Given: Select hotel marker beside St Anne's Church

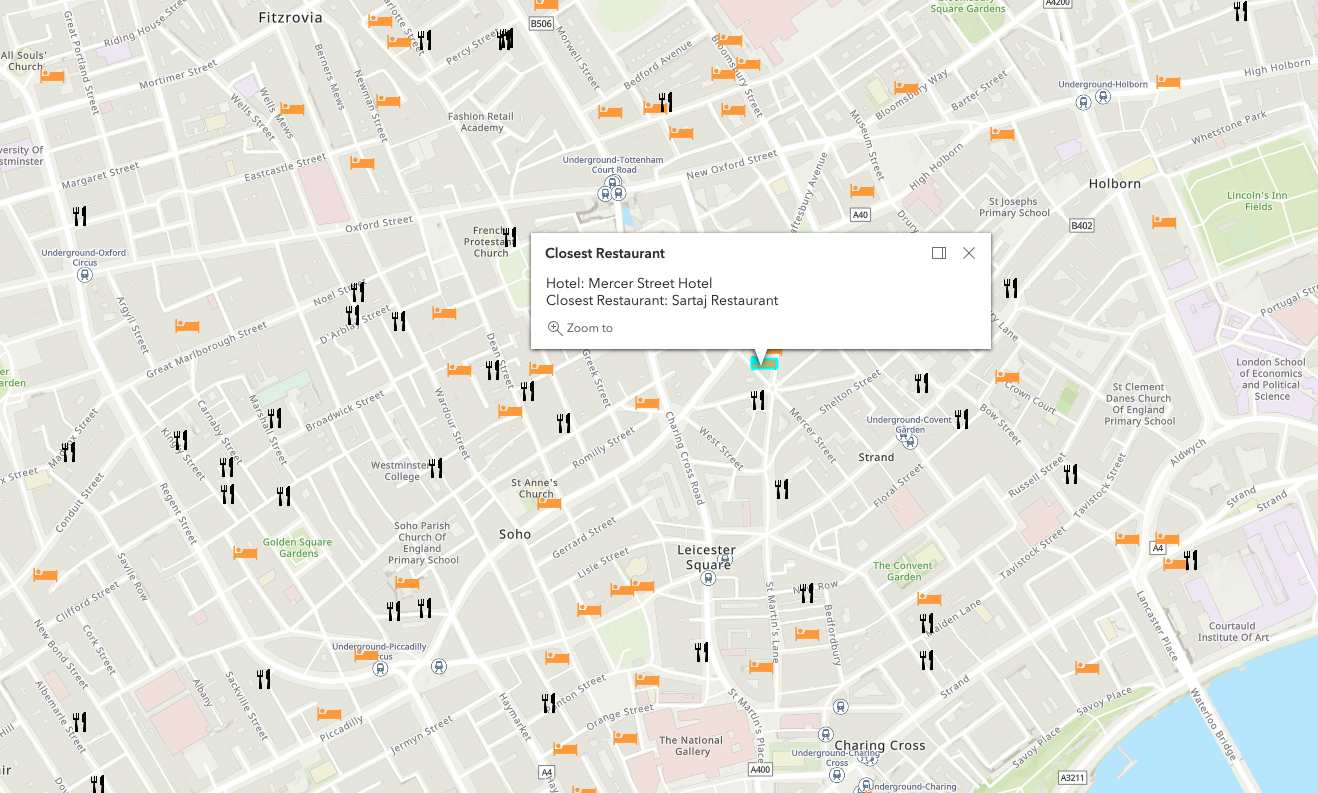Looking at the screenshot, I should point(549,503).
